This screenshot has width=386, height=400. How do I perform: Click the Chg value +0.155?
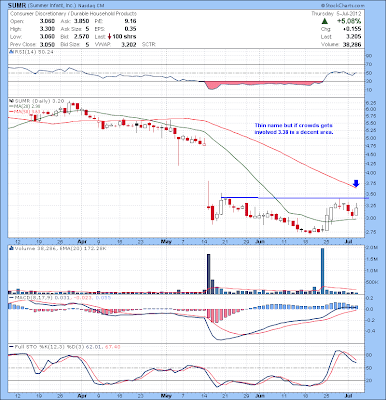[352, 29]
